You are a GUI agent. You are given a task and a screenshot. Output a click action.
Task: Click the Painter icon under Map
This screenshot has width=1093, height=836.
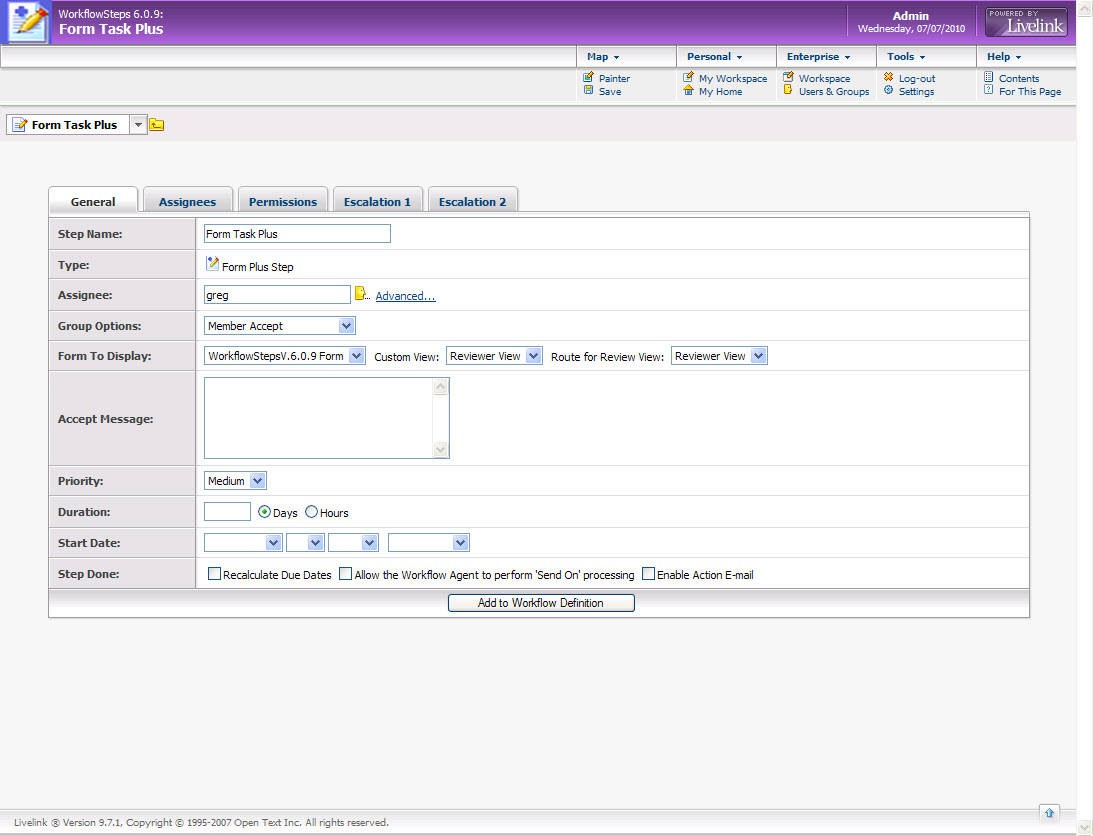589,78
